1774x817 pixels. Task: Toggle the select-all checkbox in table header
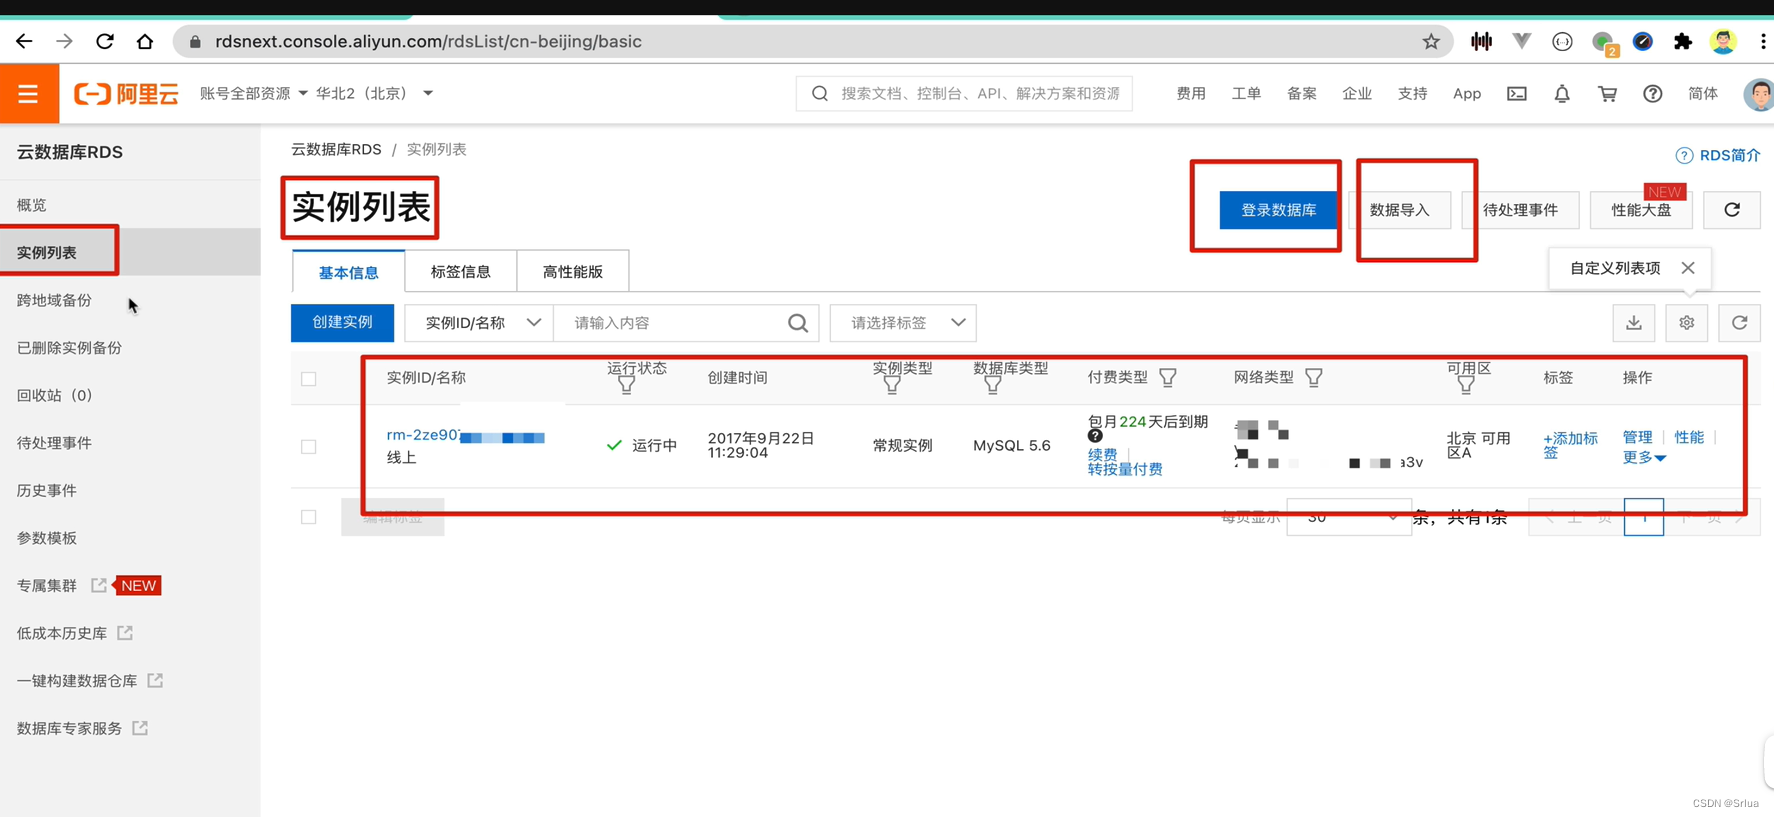tap(309, 379)
